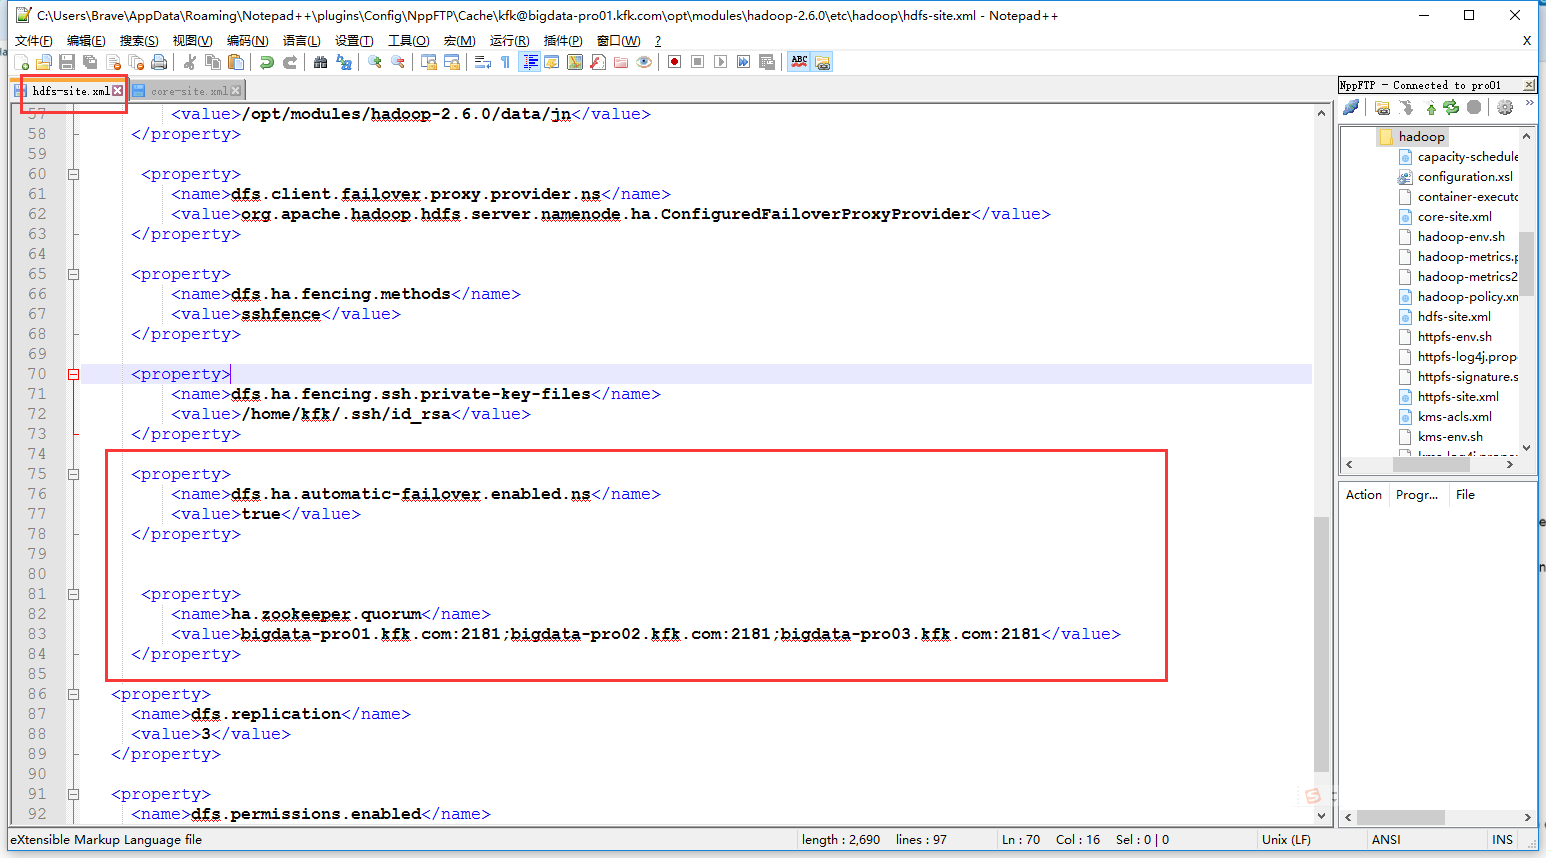Open the 视图(V) menu
1546x858 pixels.
pyautogui.click(x=192, y=41)
